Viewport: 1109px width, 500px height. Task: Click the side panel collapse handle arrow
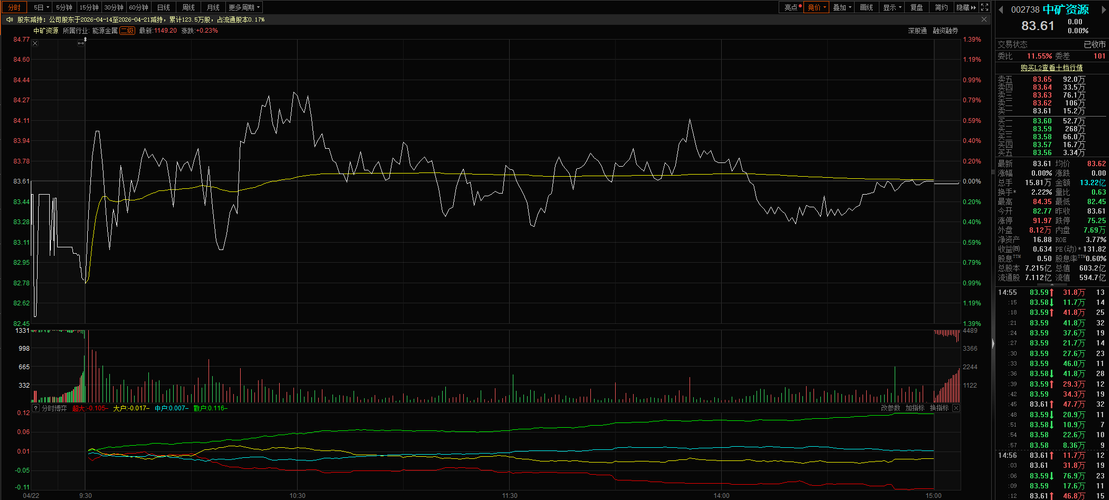click(992, 343)
